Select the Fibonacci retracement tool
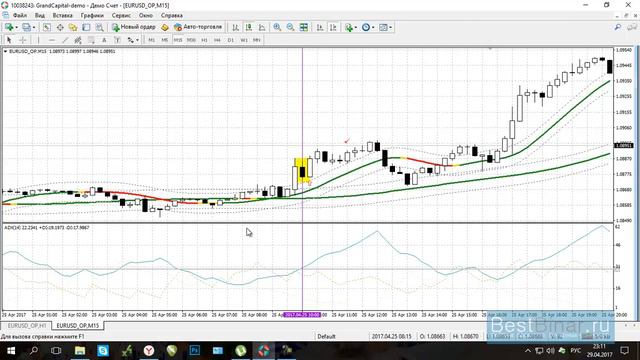The width and height of the screenshot is (640, 360). point(91,40)
